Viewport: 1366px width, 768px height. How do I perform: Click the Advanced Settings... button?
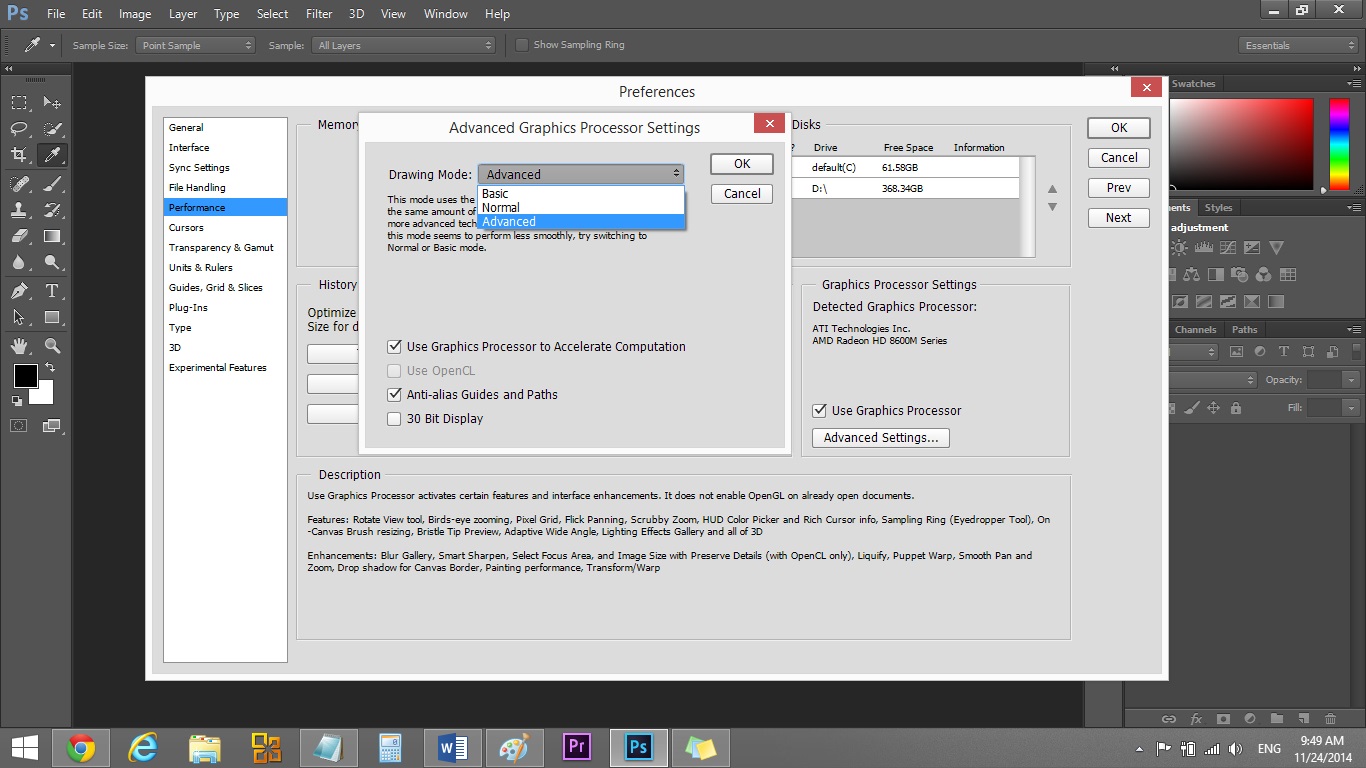tap(881, 438)
